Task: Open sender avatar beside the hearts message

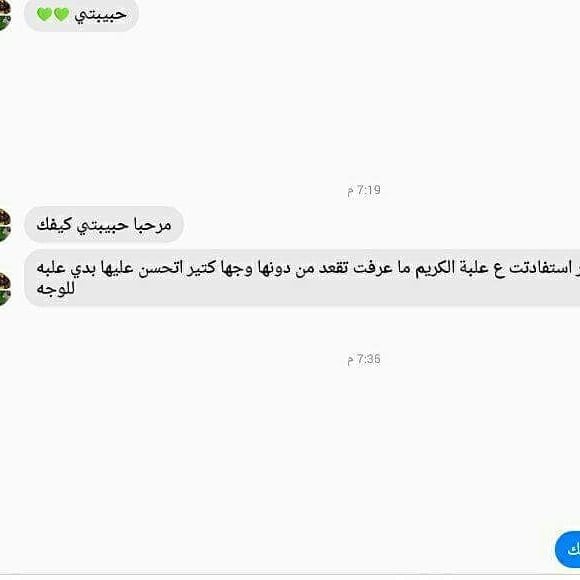Action: [4, 15]
